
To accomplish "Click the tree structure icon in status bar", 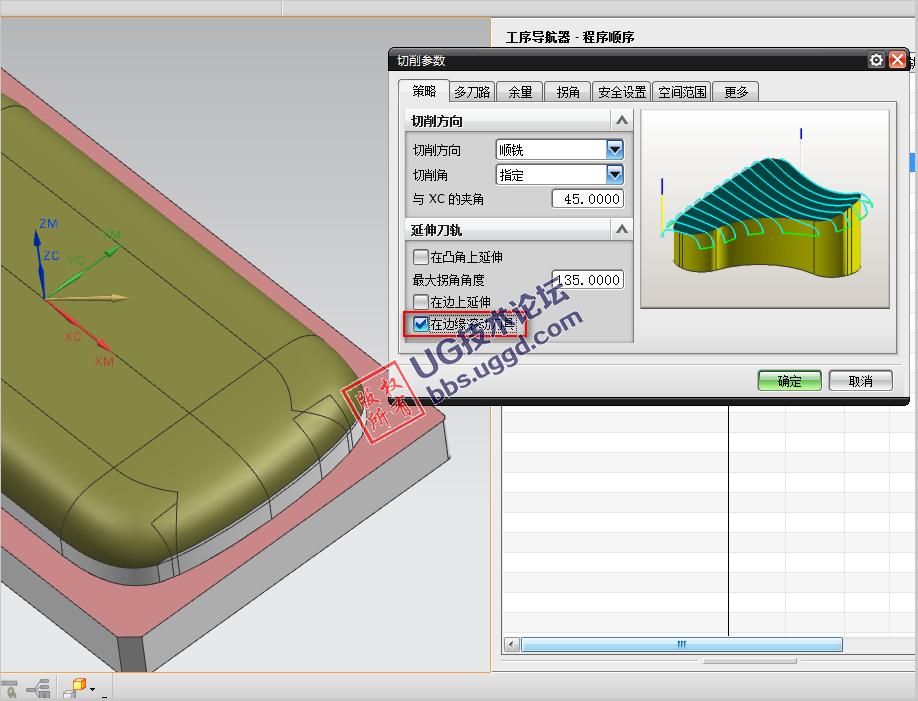I will point(41,688).
